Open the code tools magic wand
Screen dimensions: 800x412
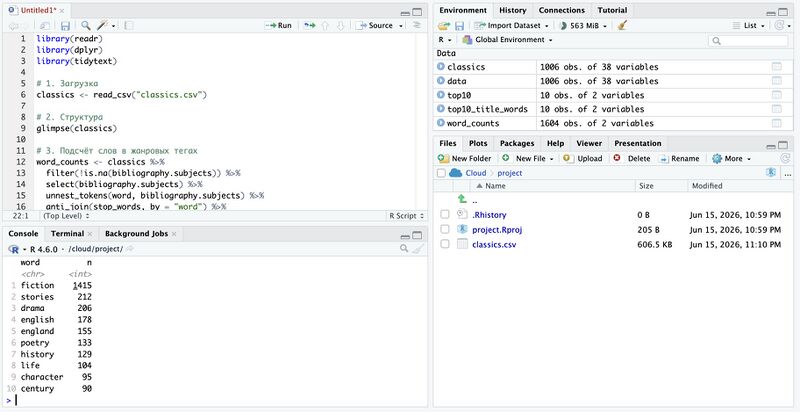pos(102,25)
